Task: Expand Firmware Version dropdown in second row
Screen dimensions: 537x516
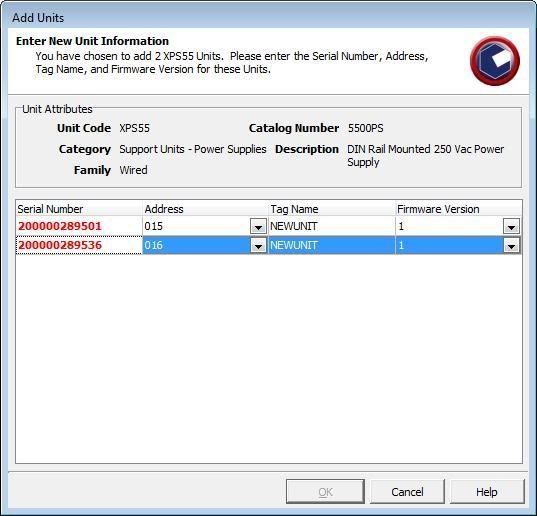Action: click(x=511, y=246)
